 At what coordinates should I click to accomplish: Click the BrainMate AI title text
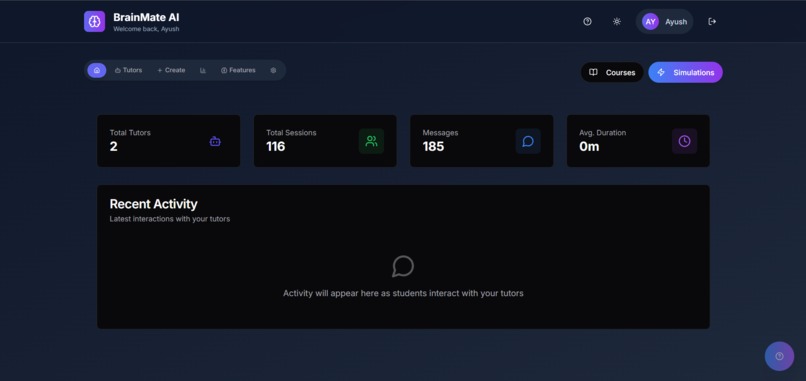[146, 17]
